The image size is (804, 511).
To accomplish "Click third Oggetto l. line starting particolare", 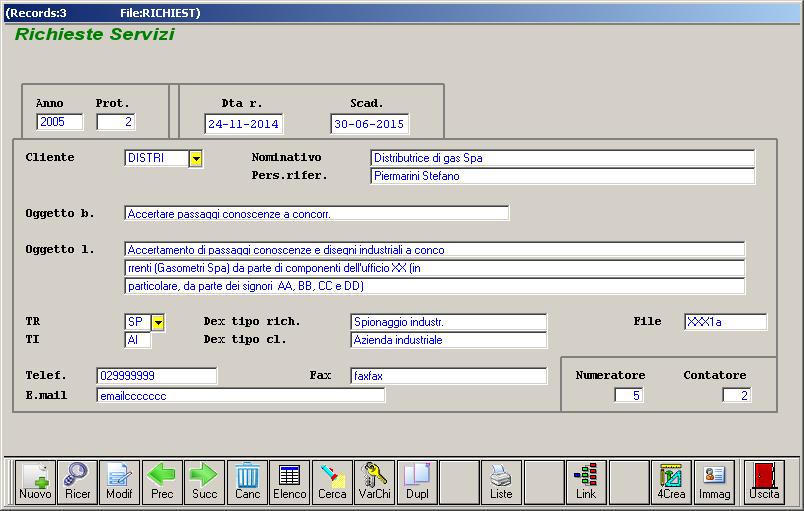I will click(435, 286).
